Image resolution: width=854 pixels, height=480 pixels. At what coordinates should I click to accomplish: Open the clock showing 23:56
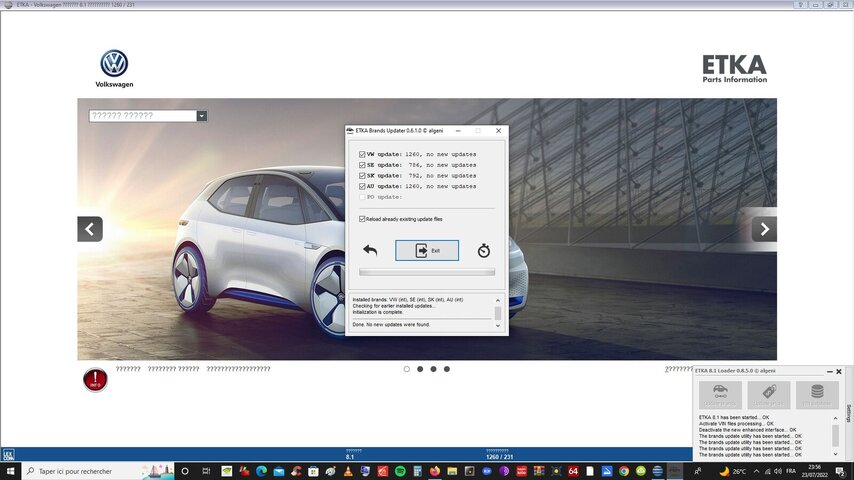[x=815, y=471]
